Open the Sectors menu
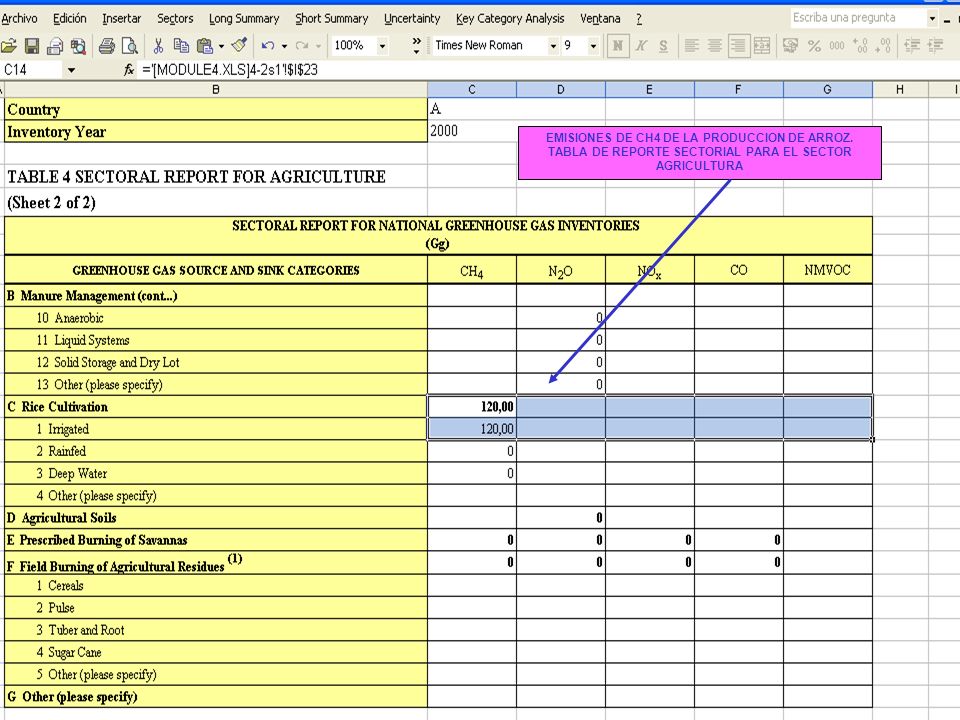 (175, 18)
